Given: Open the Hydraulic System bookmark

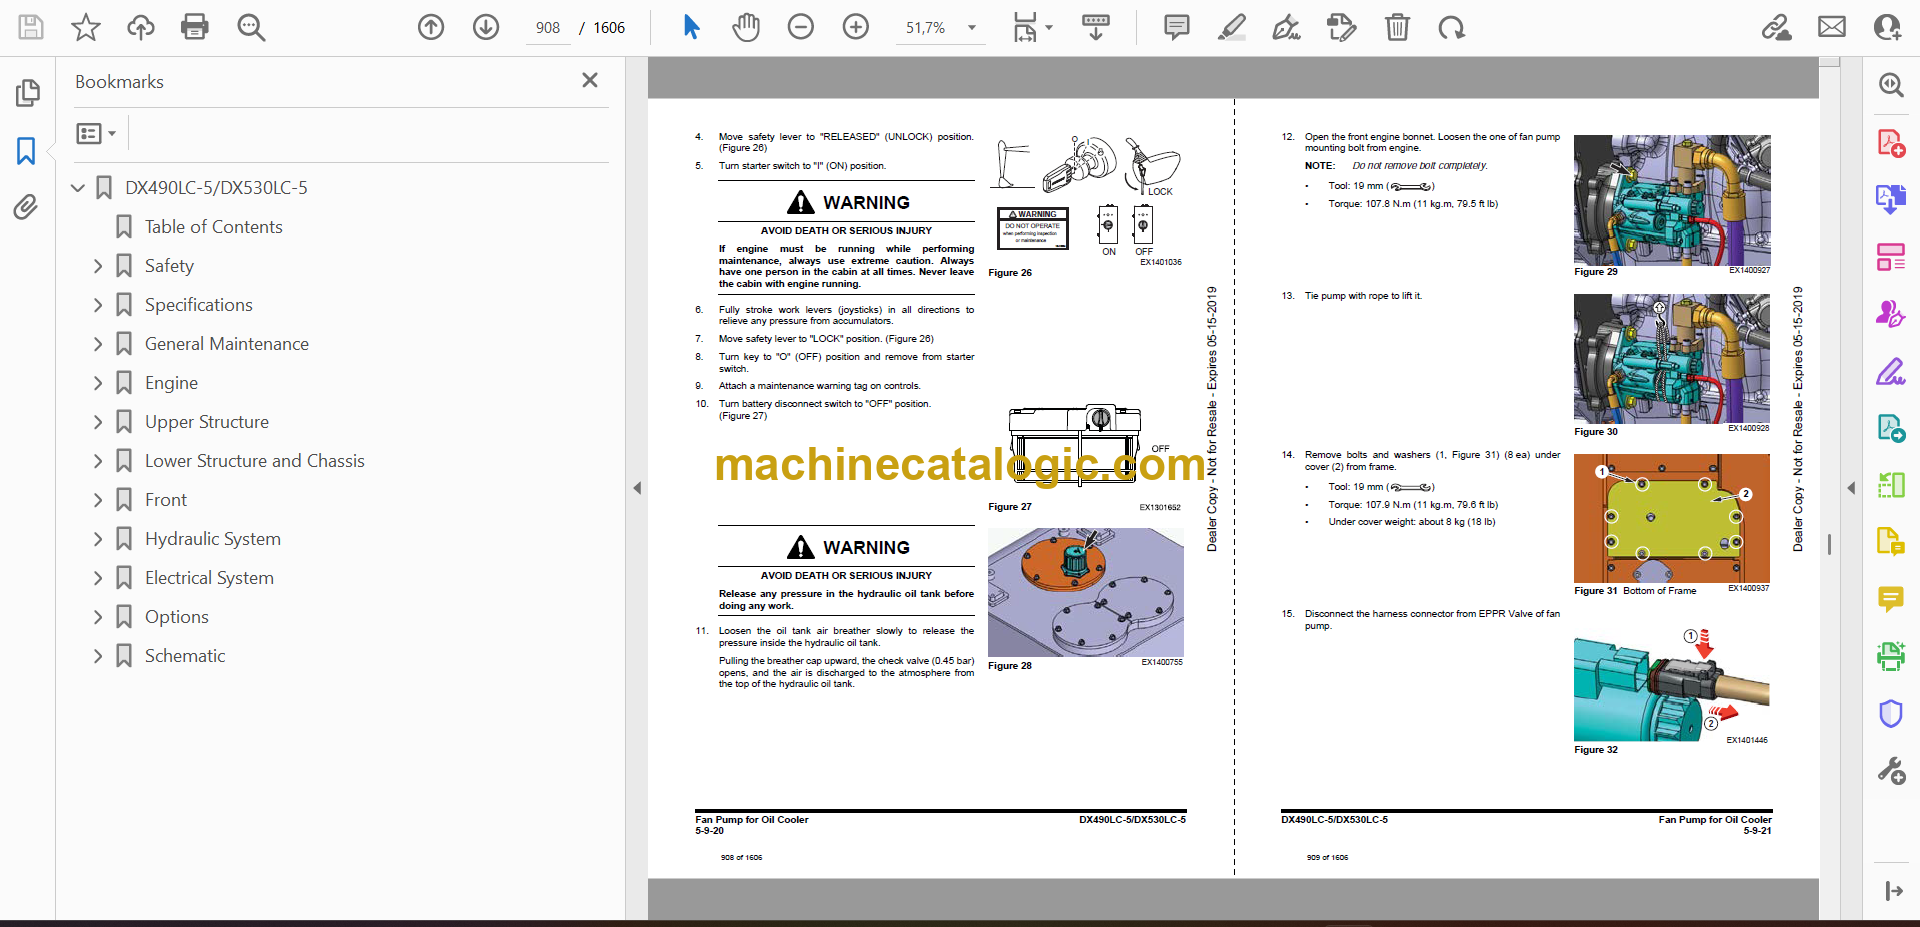Looking at the screenshot, I should (212, 539).
